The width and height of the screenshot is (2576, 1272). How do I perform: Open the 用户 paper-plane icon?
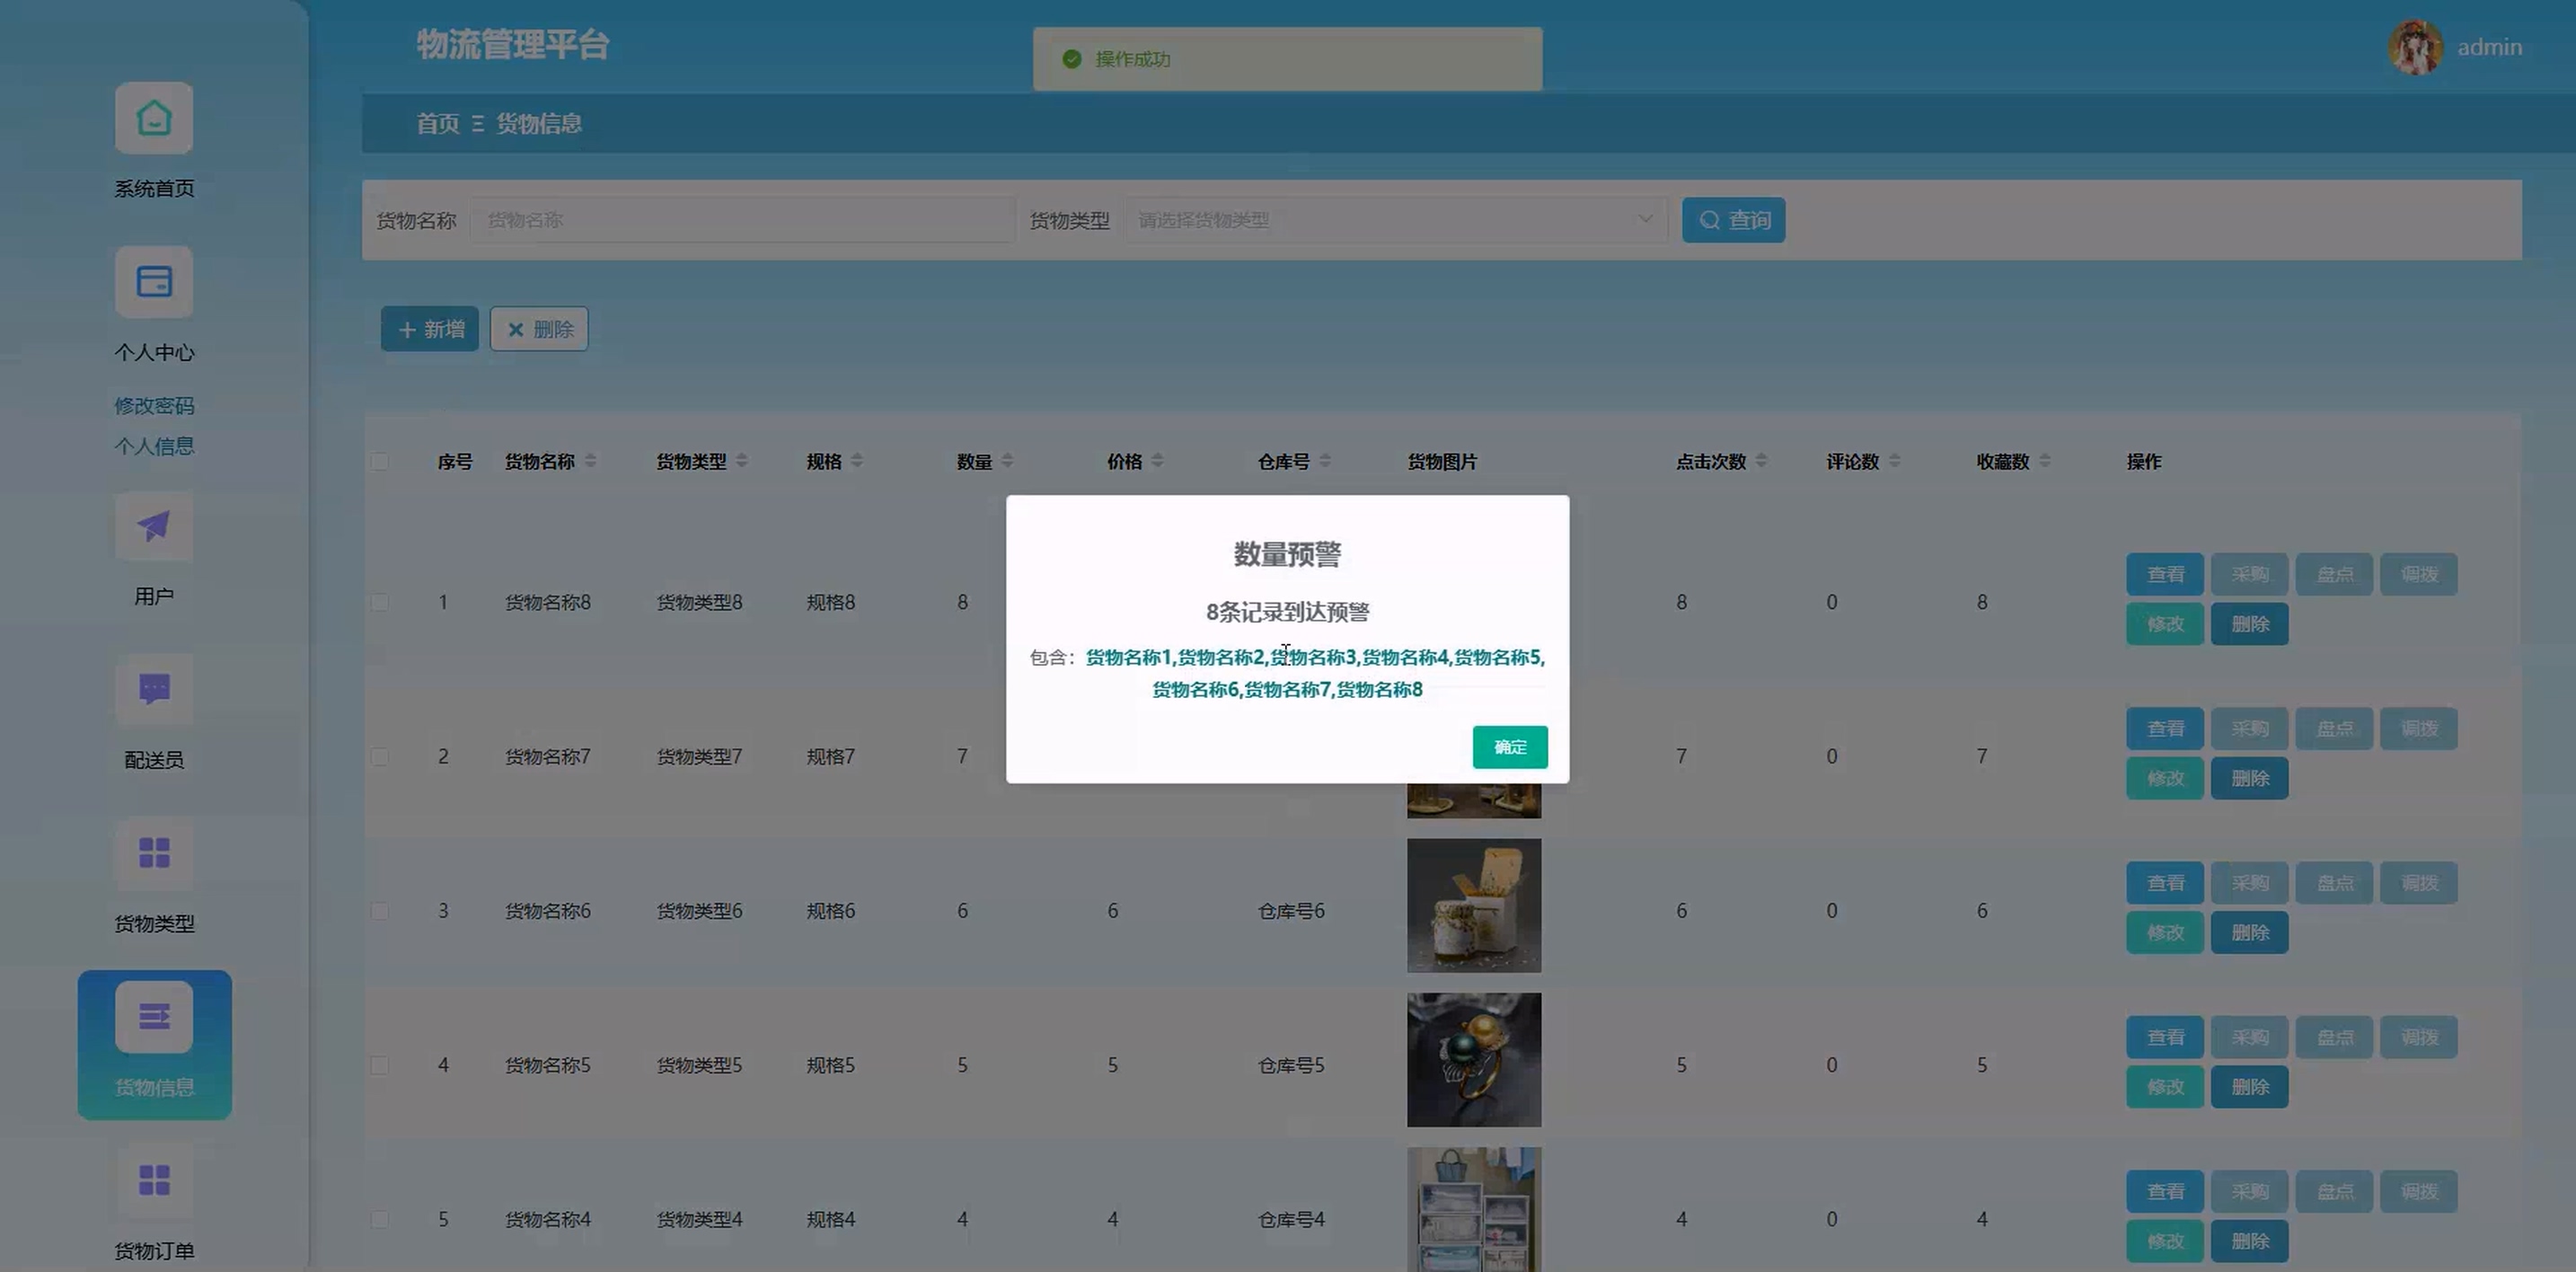154,526
